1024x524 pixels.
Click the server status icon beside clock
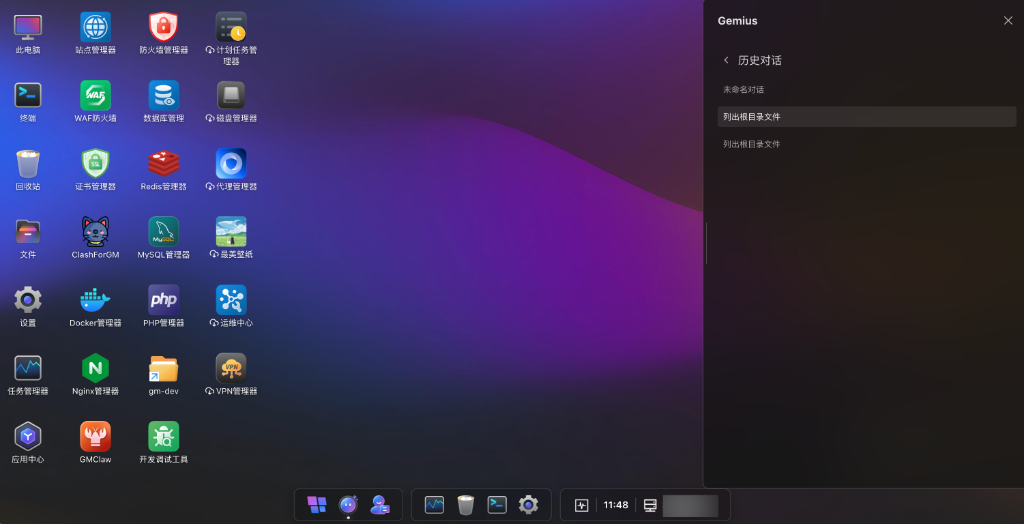pos(650,505)
